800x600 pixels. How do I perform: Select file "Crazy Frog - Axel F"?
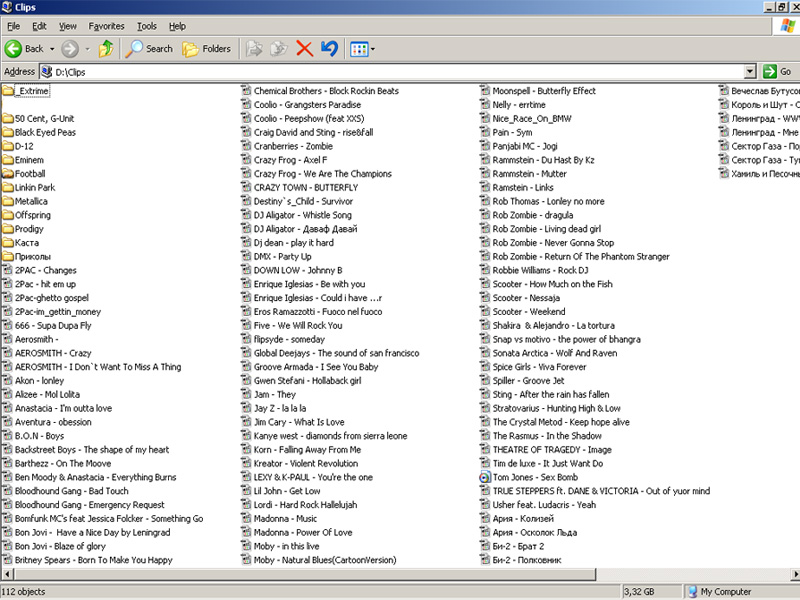click(290, 160)
